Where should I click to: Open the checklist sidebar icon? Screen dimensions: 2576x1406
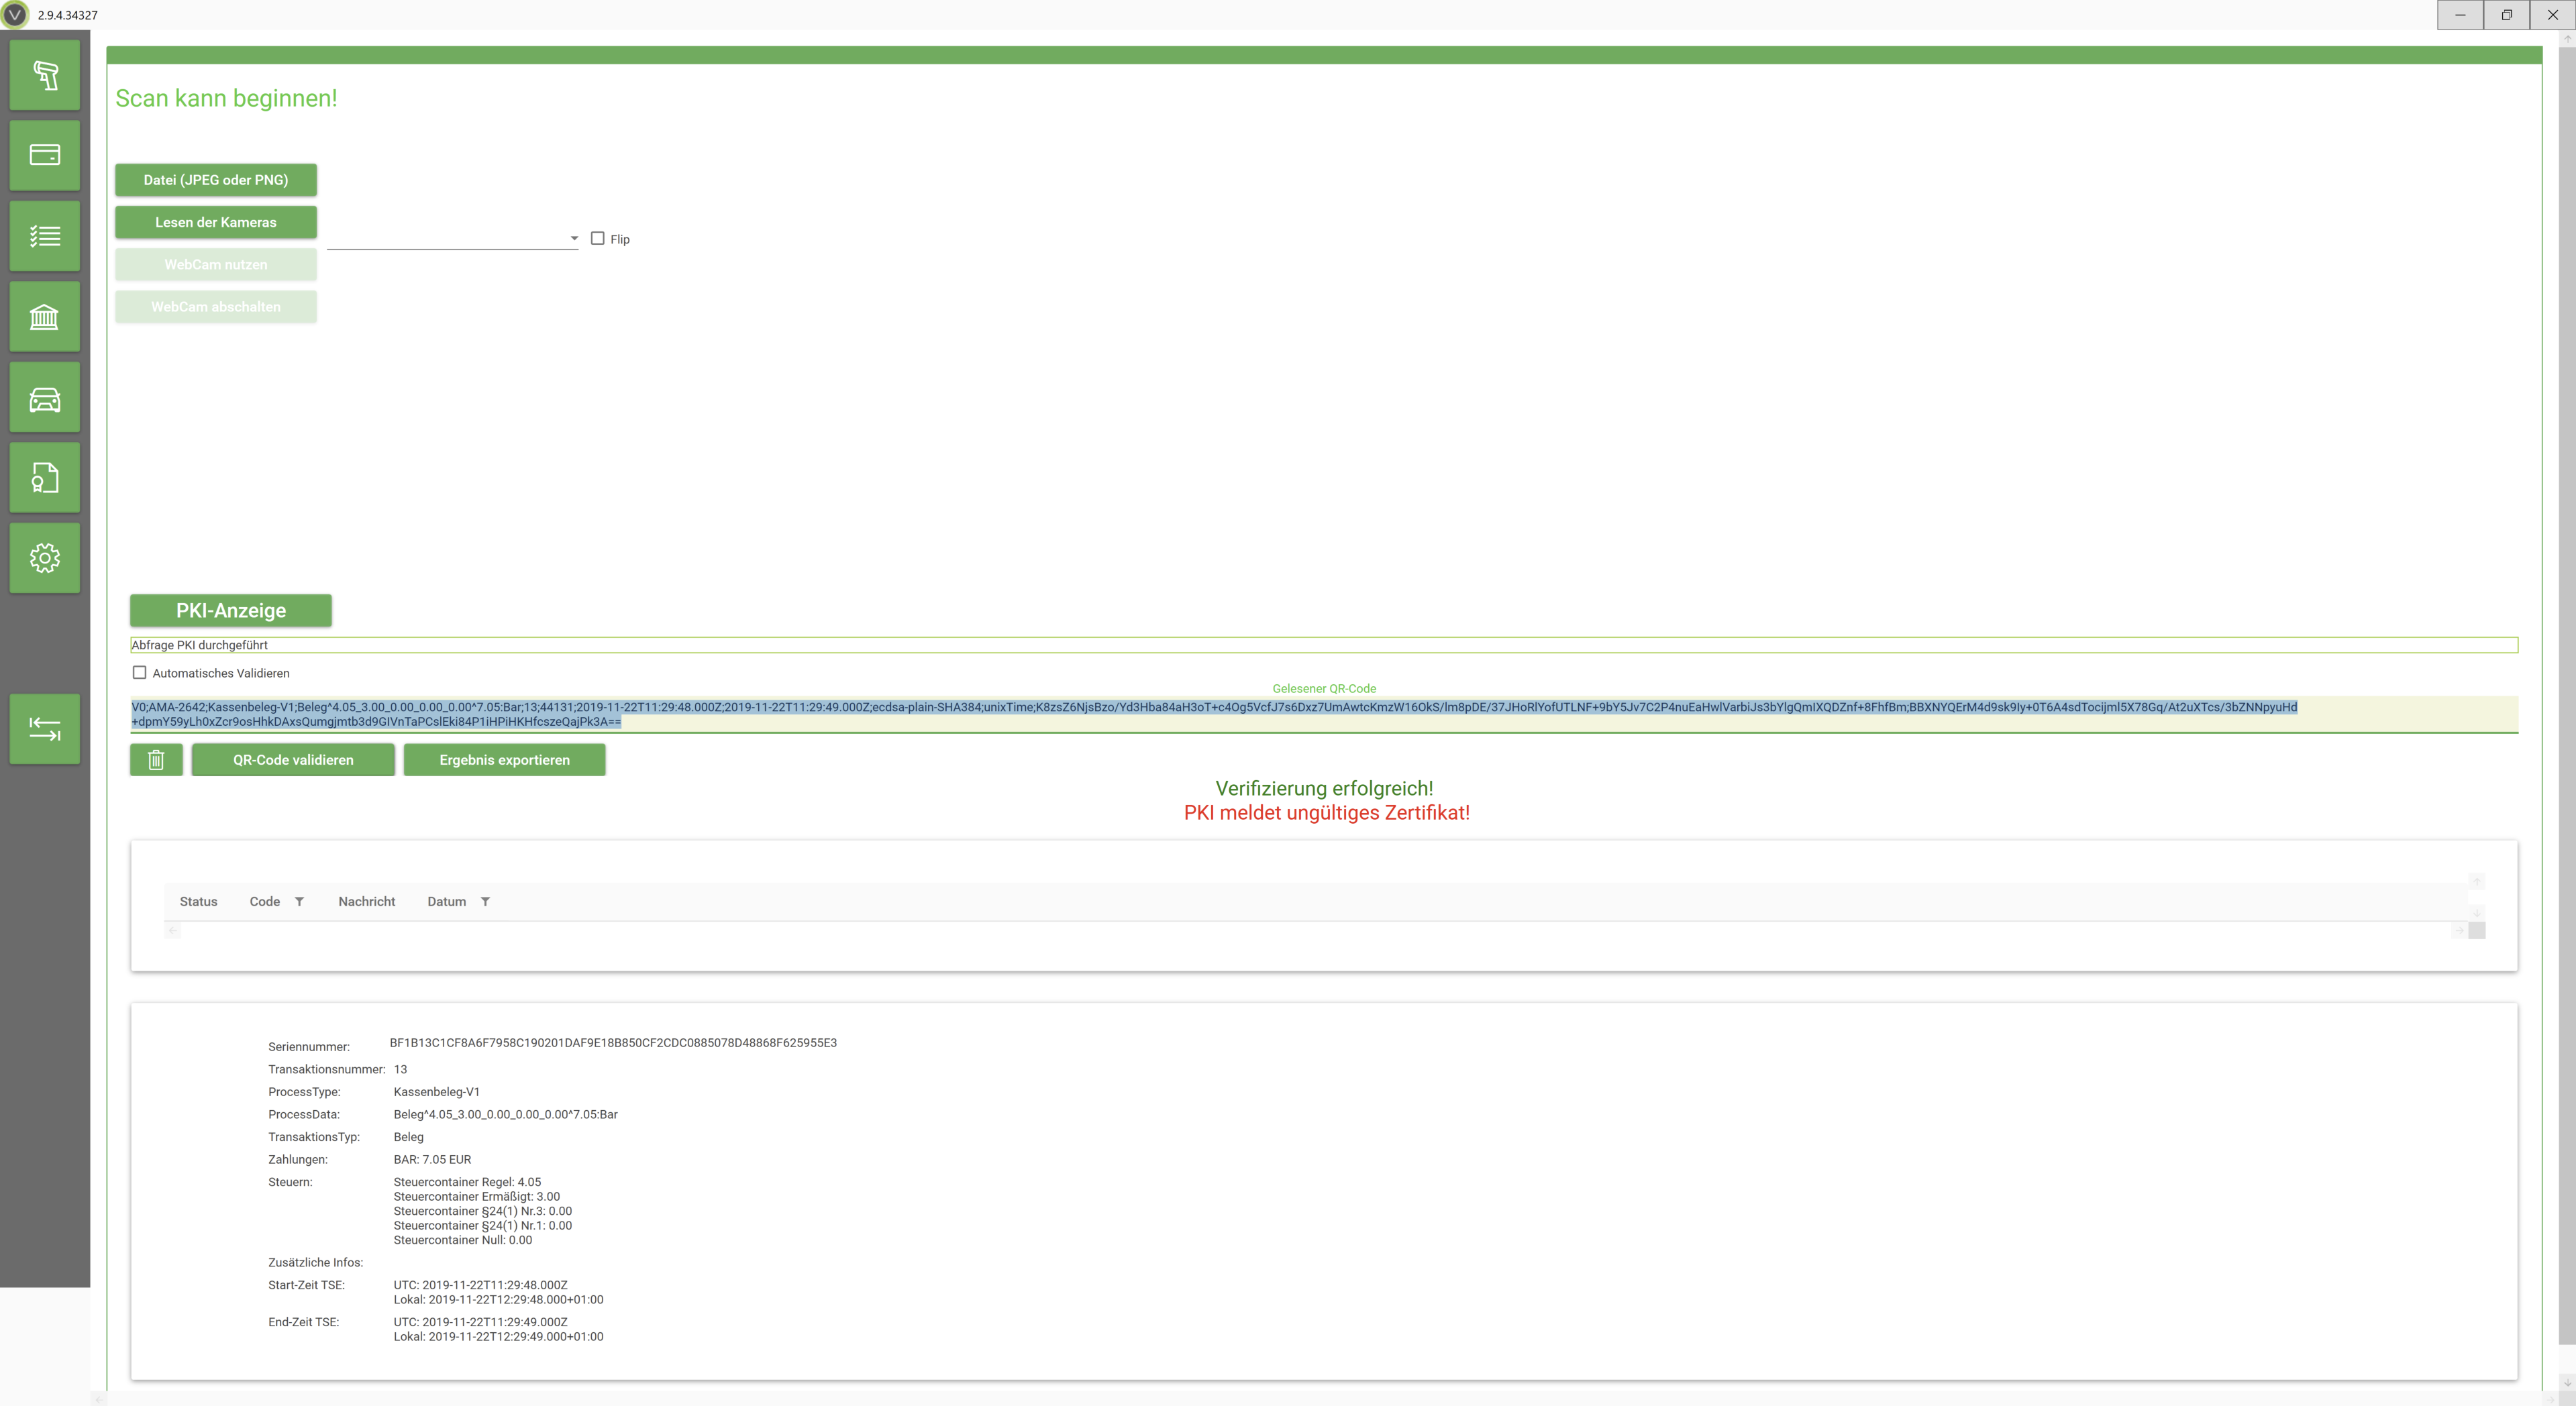coord(44,236)
